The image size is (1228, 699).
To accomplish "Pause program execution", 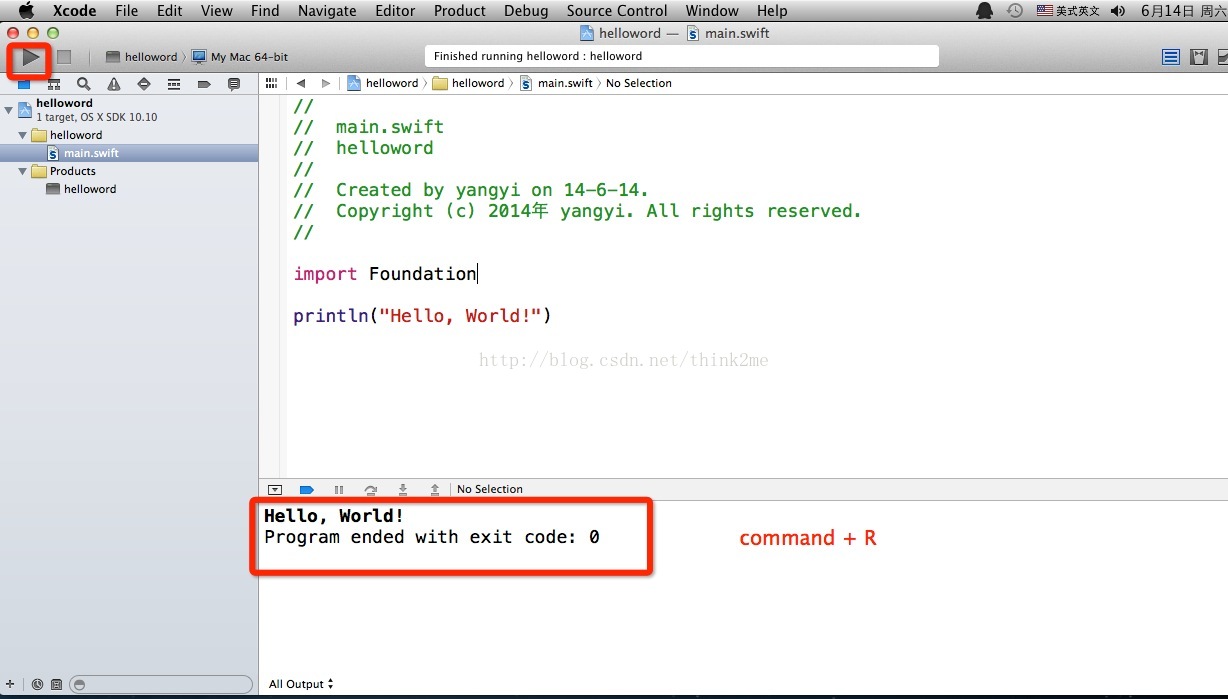I will click(339, 489).
